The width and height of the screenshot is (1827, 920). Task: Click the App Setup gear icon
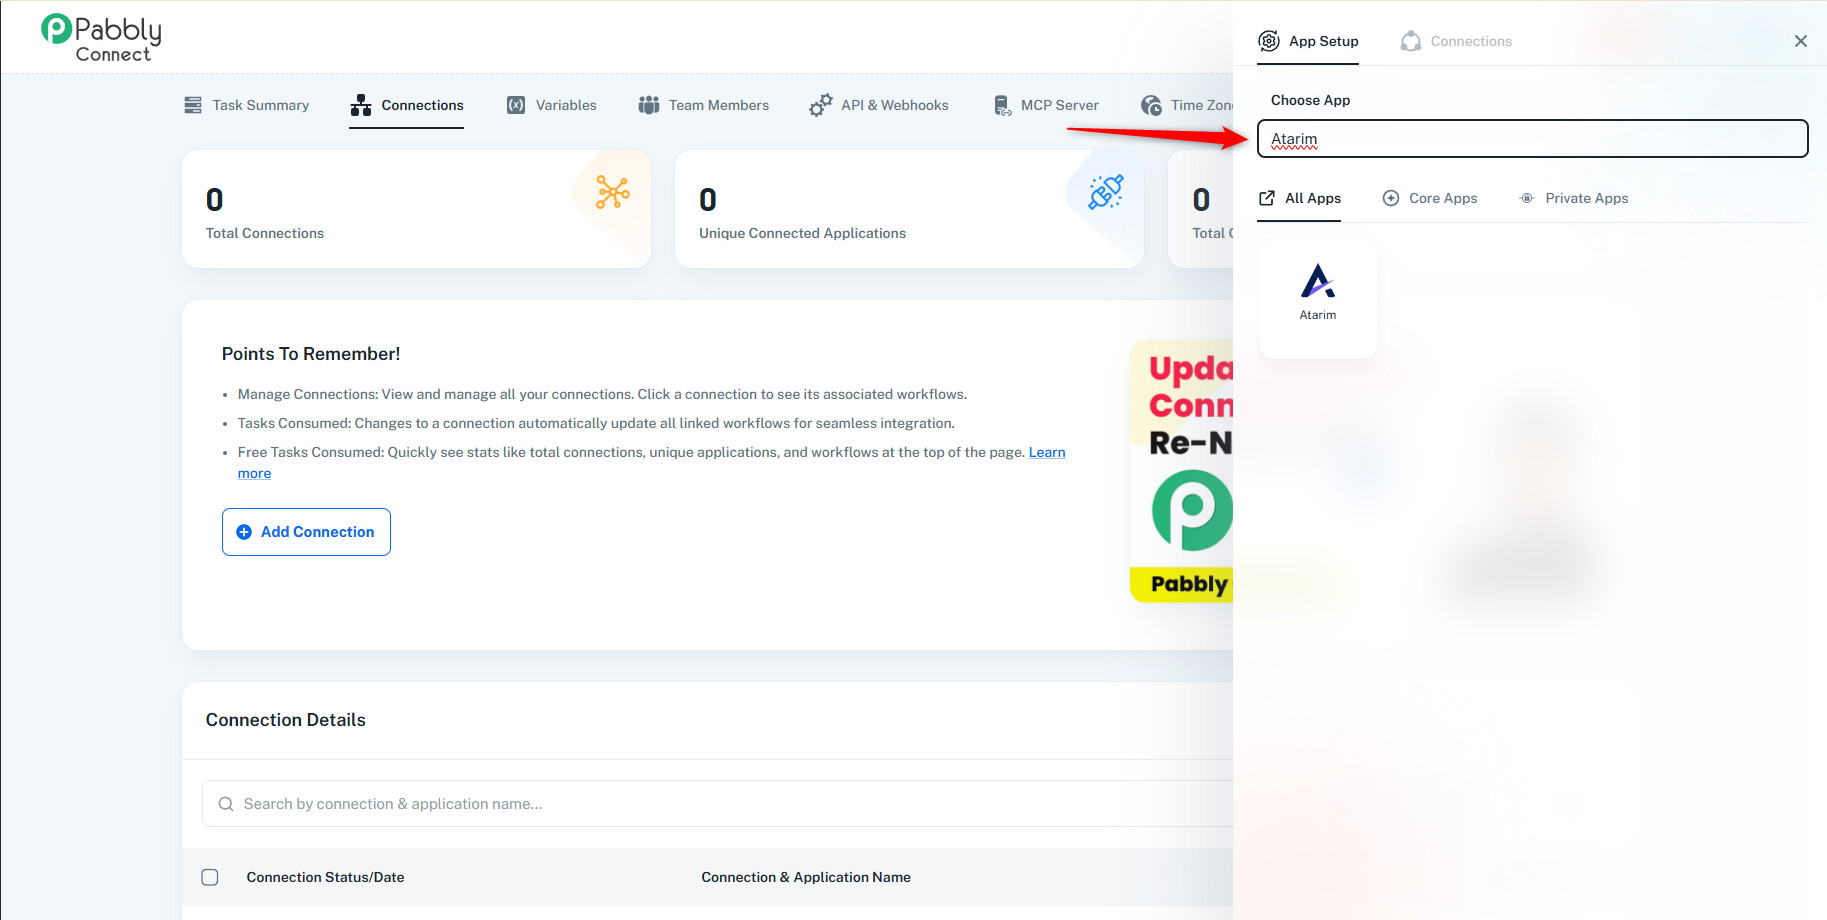click(1269, 41)
